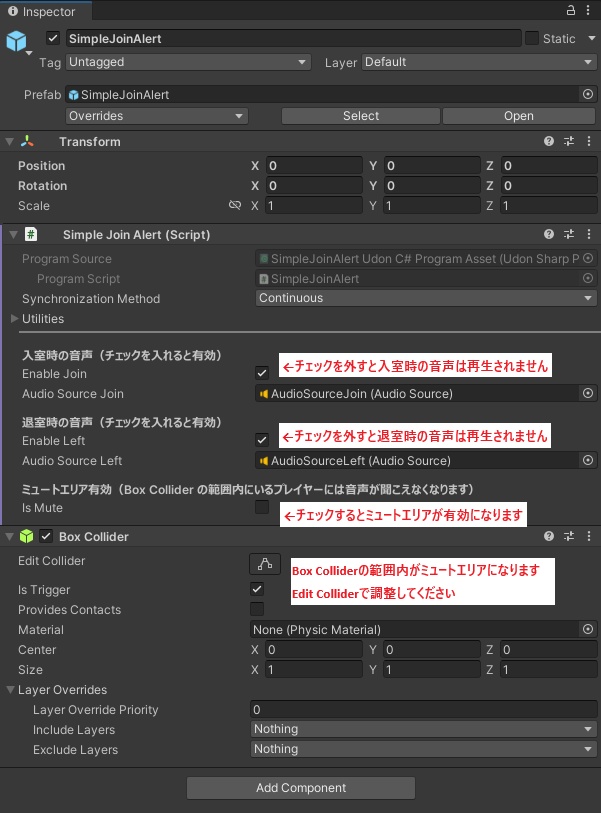Image resolution: width=601 pixels, height=813 pixels.
Task: Click the Rotation Y field
Action: tap(432, 186)
